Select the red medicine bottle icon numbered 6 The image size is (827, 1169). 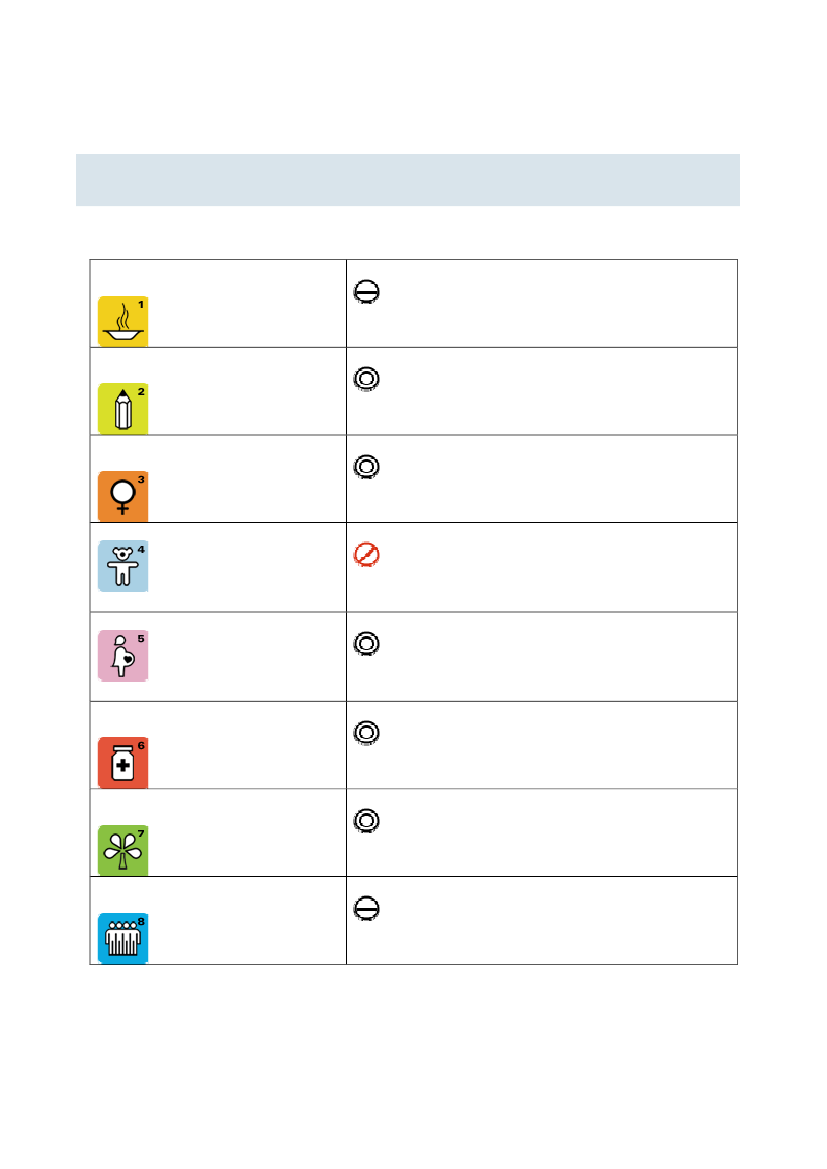click(x=123, y=763)
